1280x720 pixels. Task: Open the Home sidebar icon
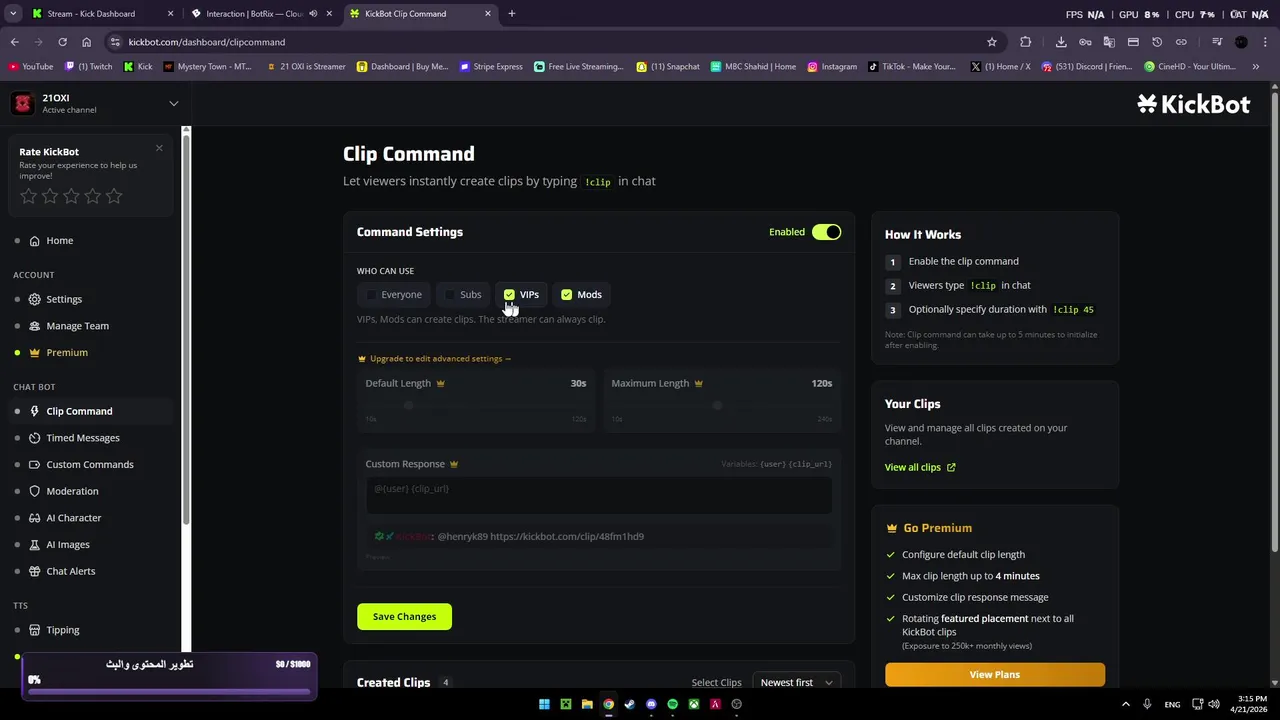[35, 241]
